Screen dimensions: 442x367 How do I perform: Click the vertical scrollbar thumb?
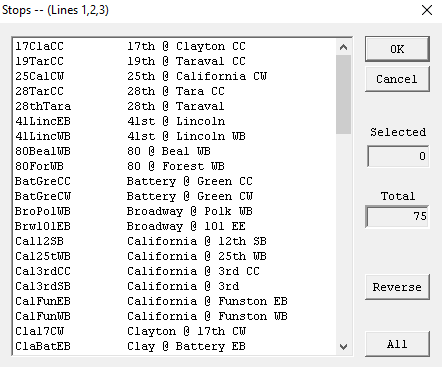pos(343,95)
